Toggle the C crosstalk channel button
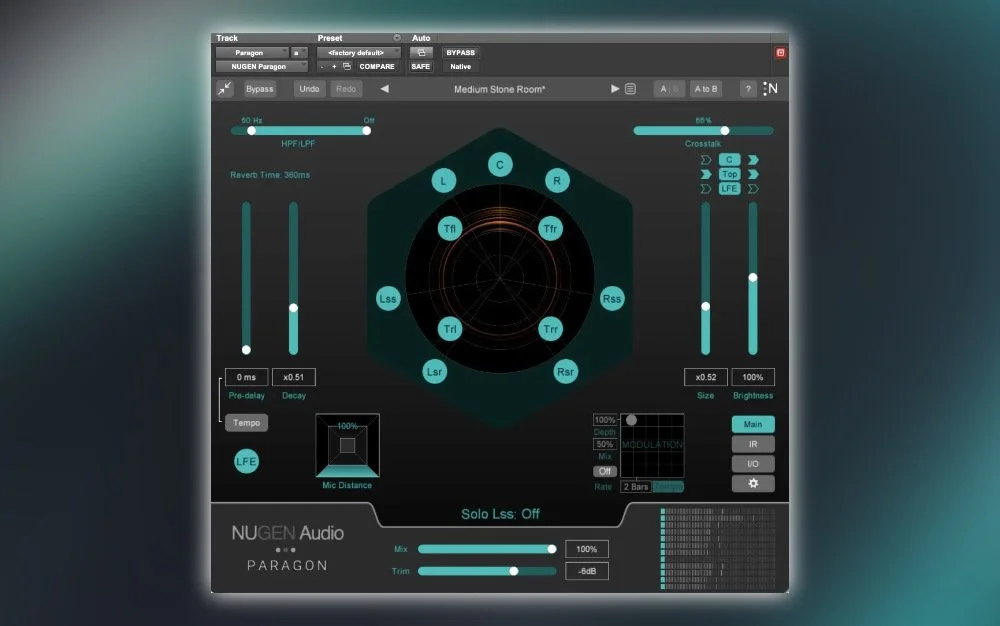This screenshot has height=626, width=1000. [x=730, y=159]
